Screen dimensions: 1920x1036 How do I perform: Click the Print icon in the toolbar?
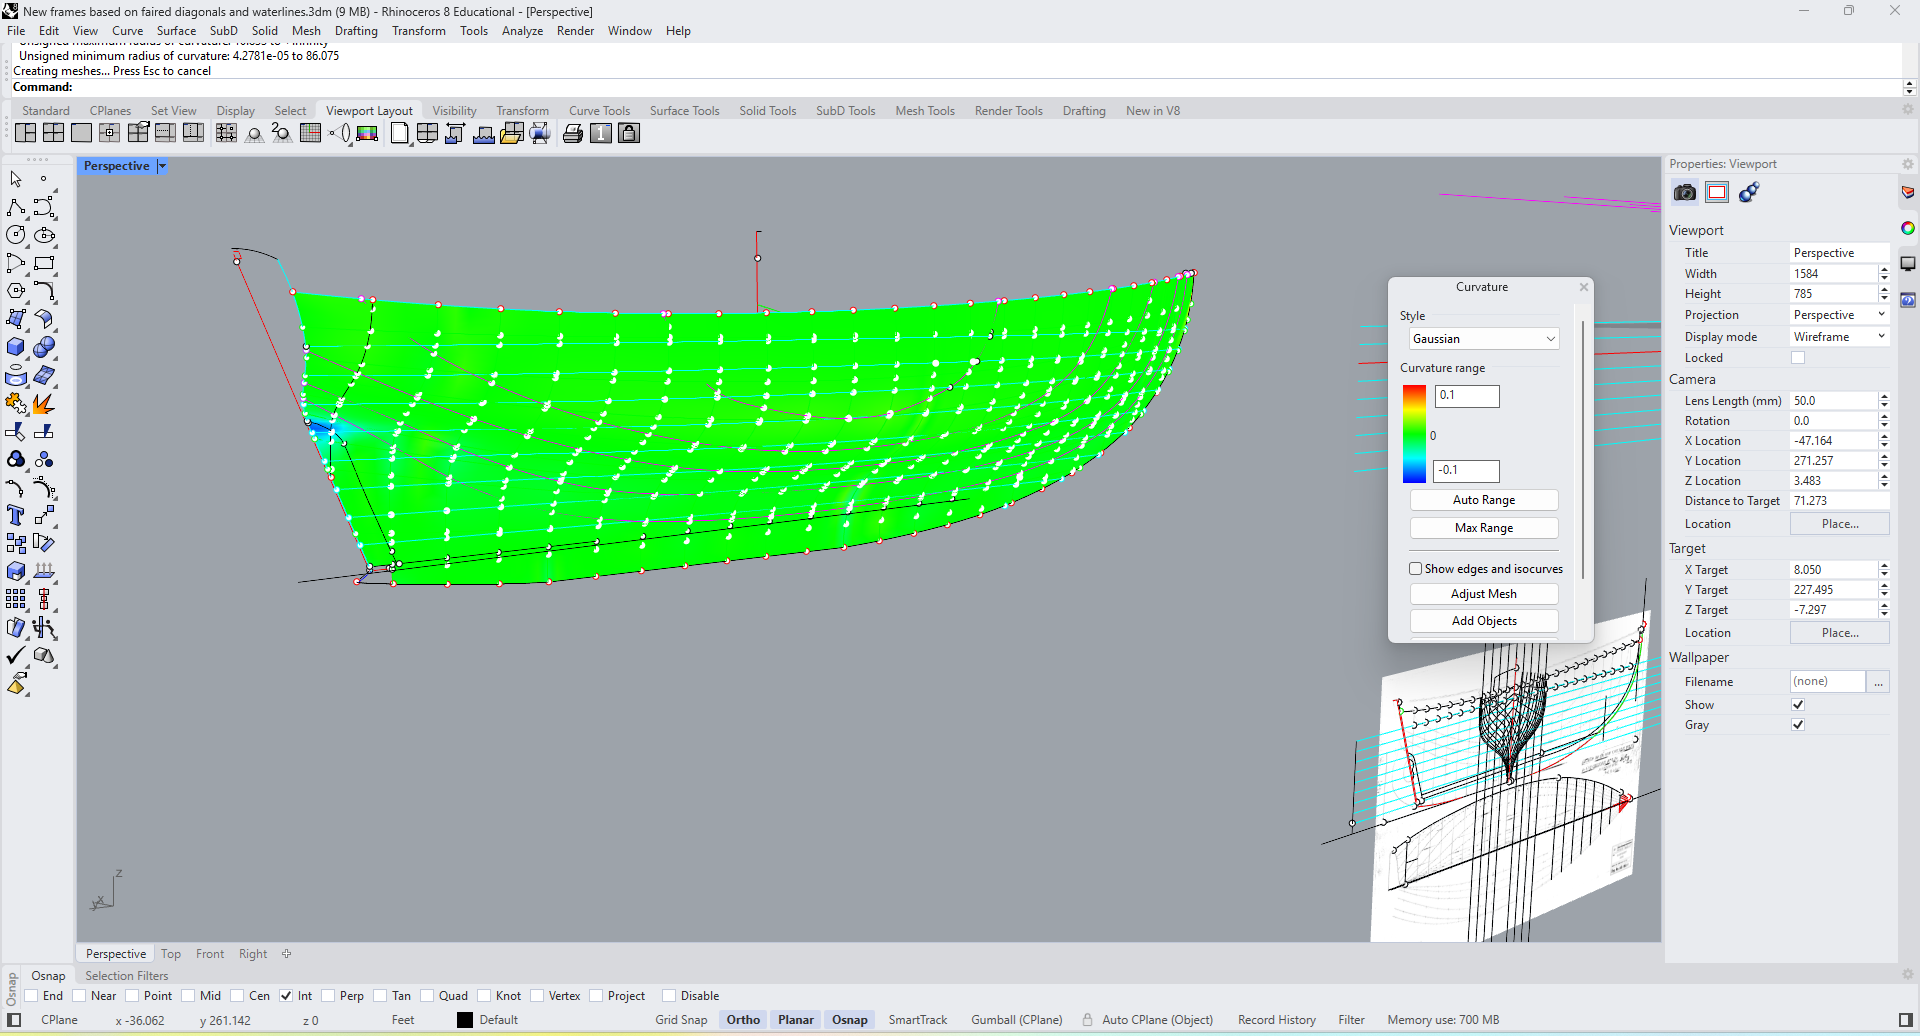click(573, 133)
